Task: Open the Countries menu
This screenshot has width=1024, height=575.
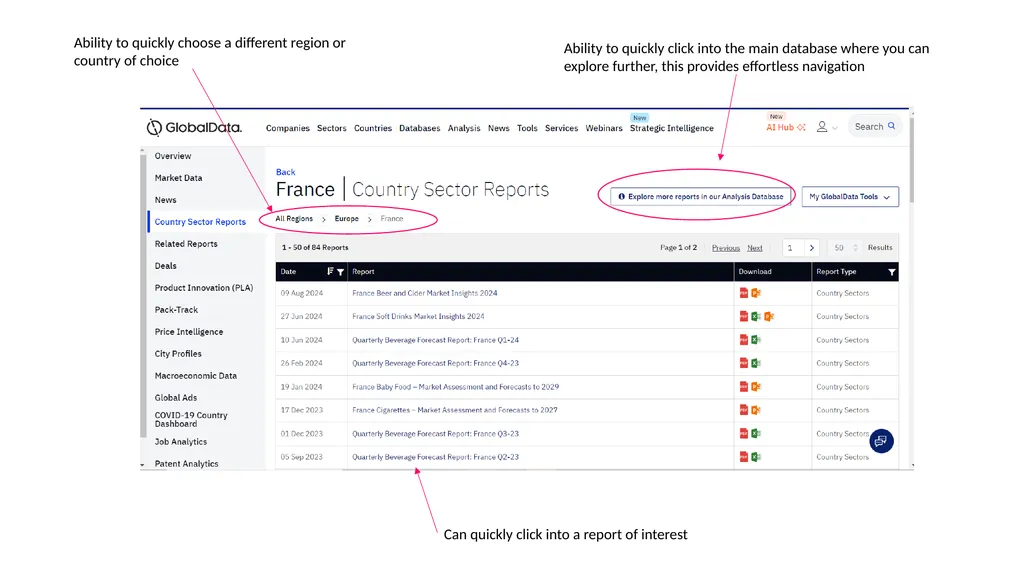Action: 373,128
